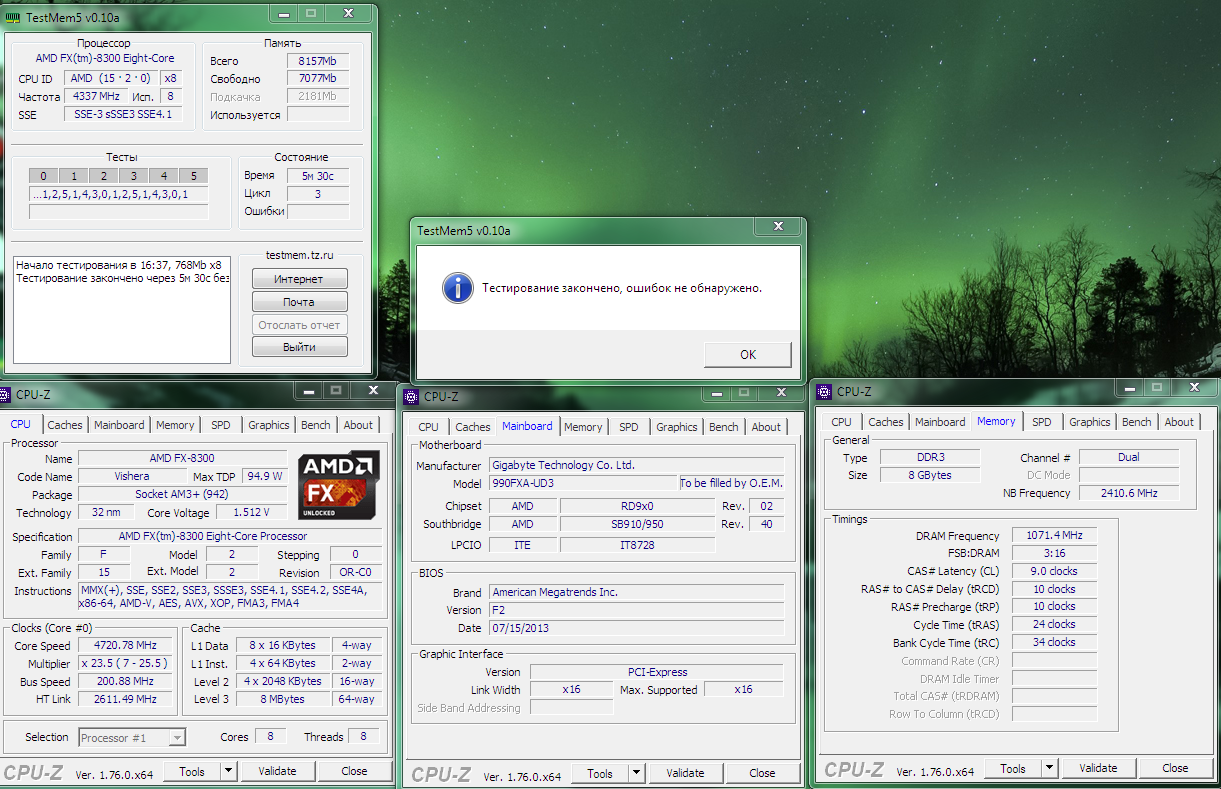
Task: Click motherboard model field 990FXA-UD3
Action: click(583, 483)
